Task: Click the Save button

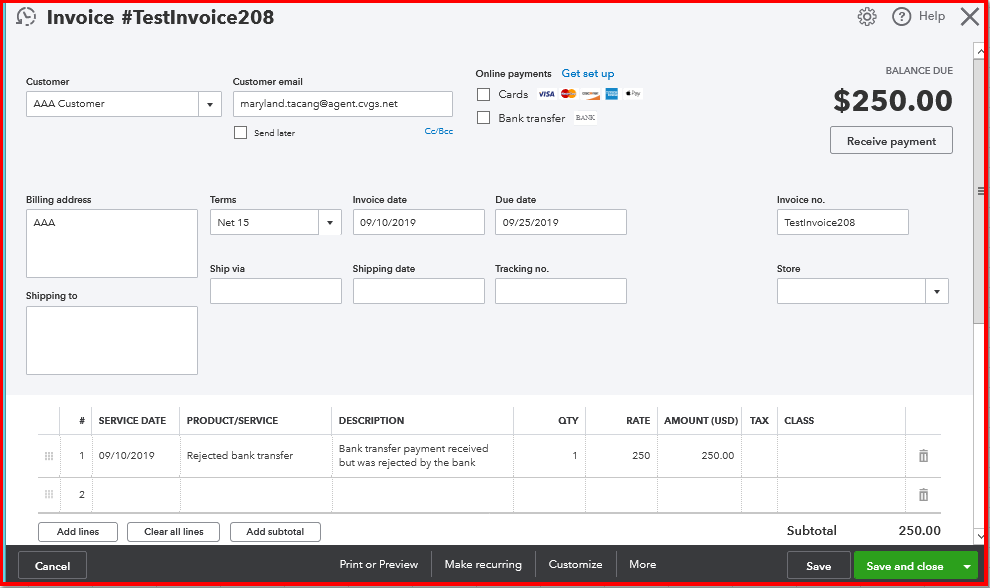Action: [818, 566]
